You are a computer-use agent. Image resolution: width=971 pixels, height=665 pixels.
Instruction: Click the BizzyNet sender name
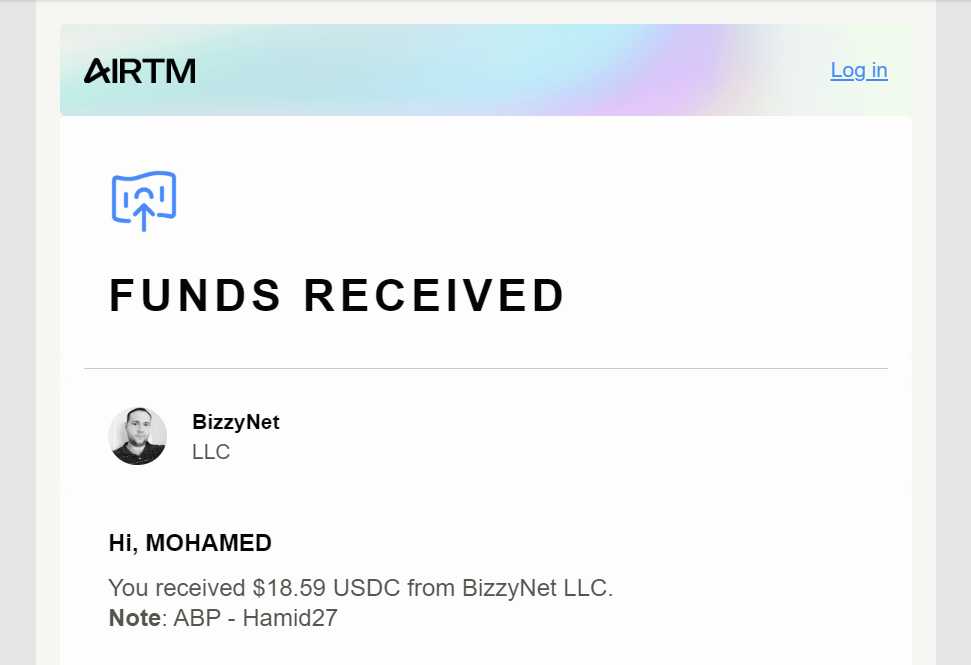[x=236, y=422]
